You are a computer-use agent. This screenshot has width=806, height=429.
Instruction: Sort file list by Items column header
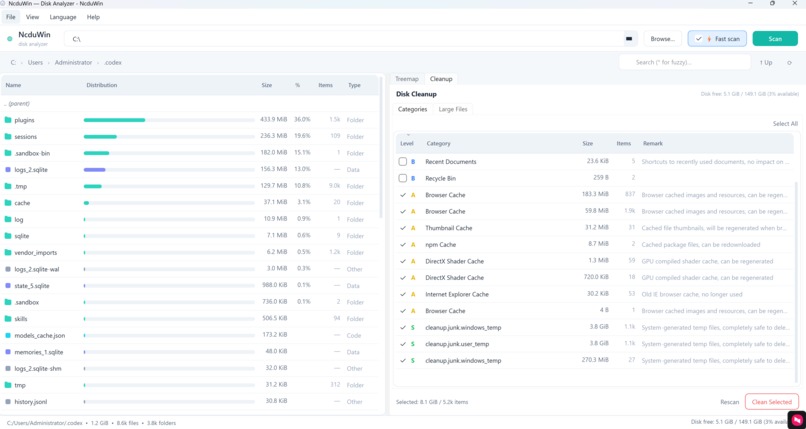325,85
